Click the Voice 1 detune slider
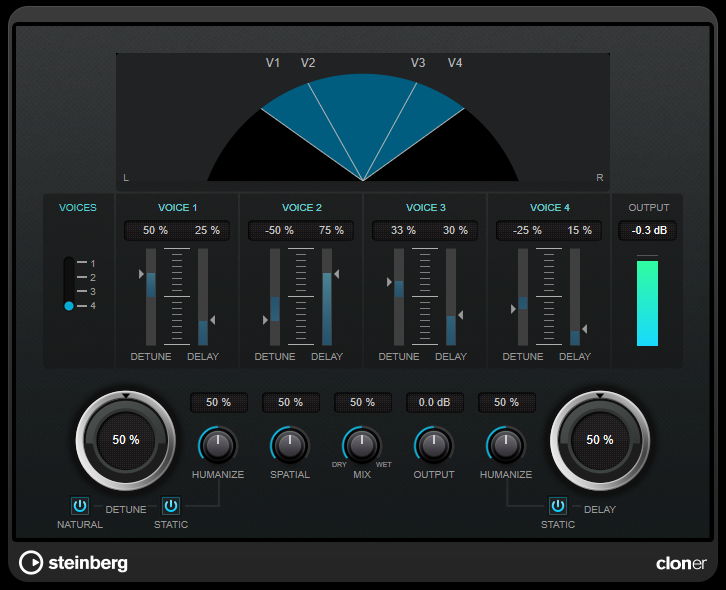Screen dimensions: 726x590 click(151, 297)
